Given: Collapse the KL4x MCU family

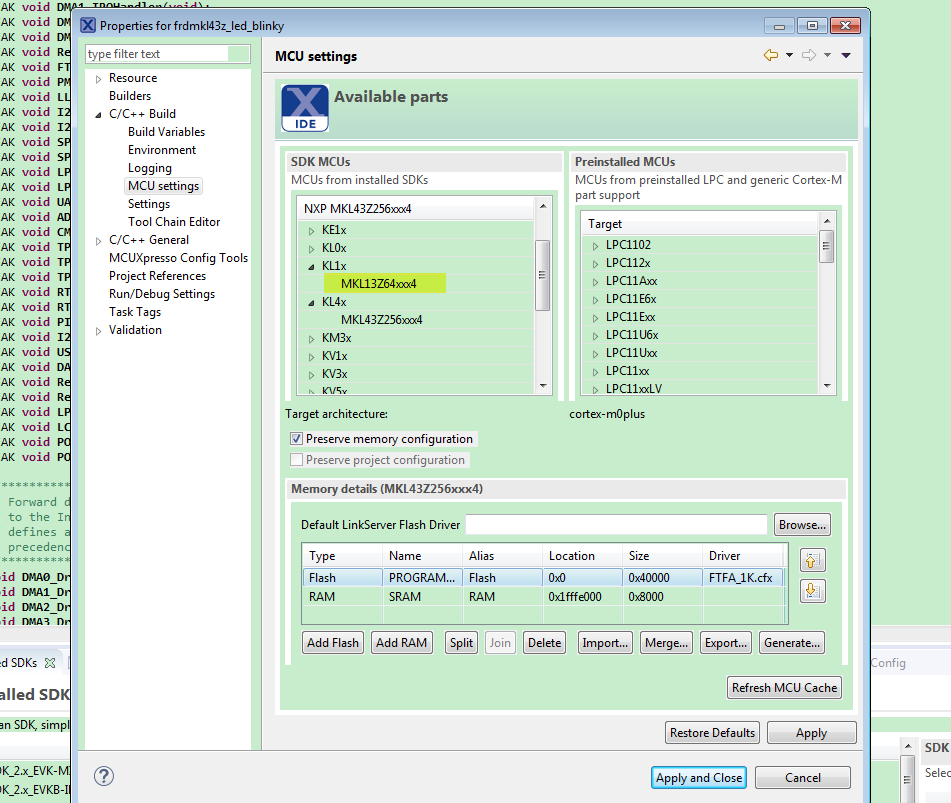Looking at the screenshot, I should tap(312, 303).
